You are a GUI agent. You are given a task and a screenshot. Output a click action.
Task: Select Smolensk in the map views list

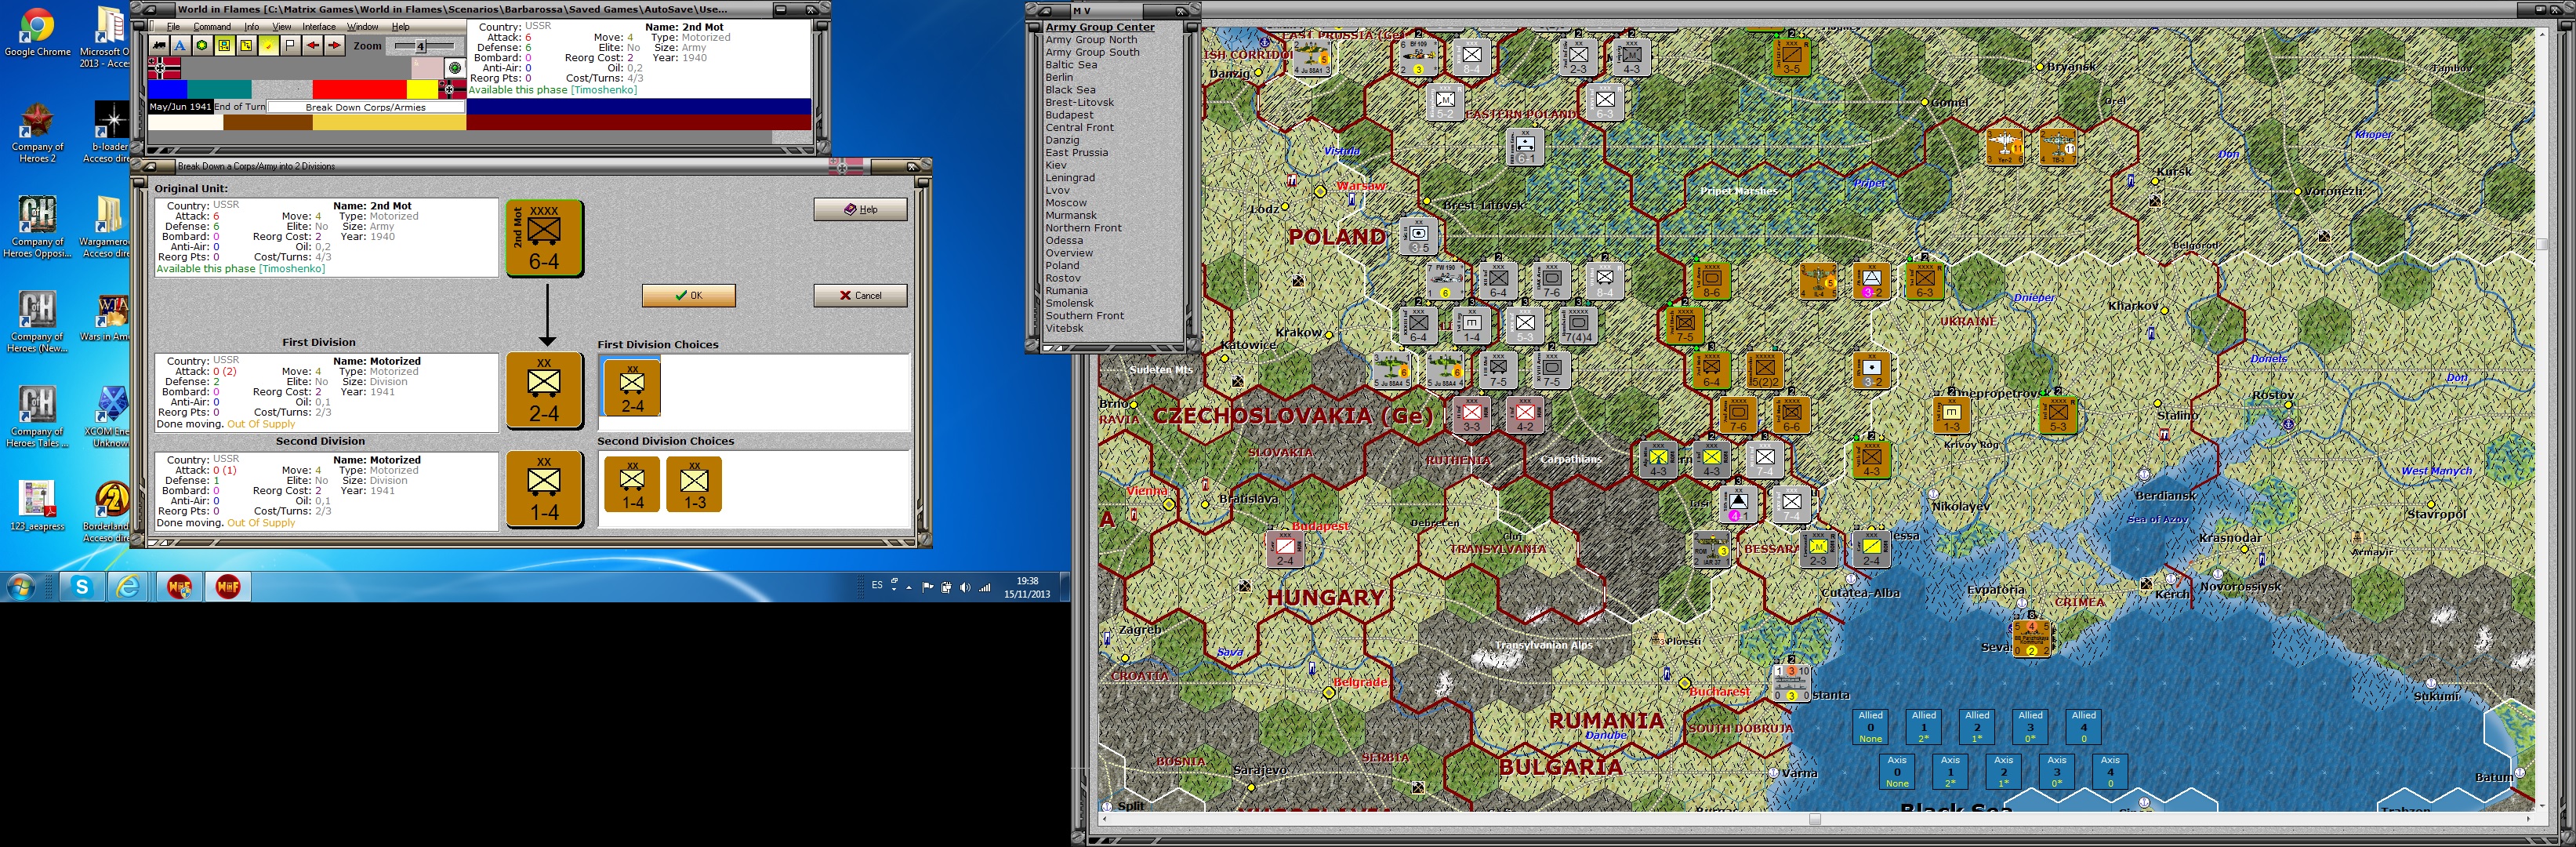(x=1069, y=303)
